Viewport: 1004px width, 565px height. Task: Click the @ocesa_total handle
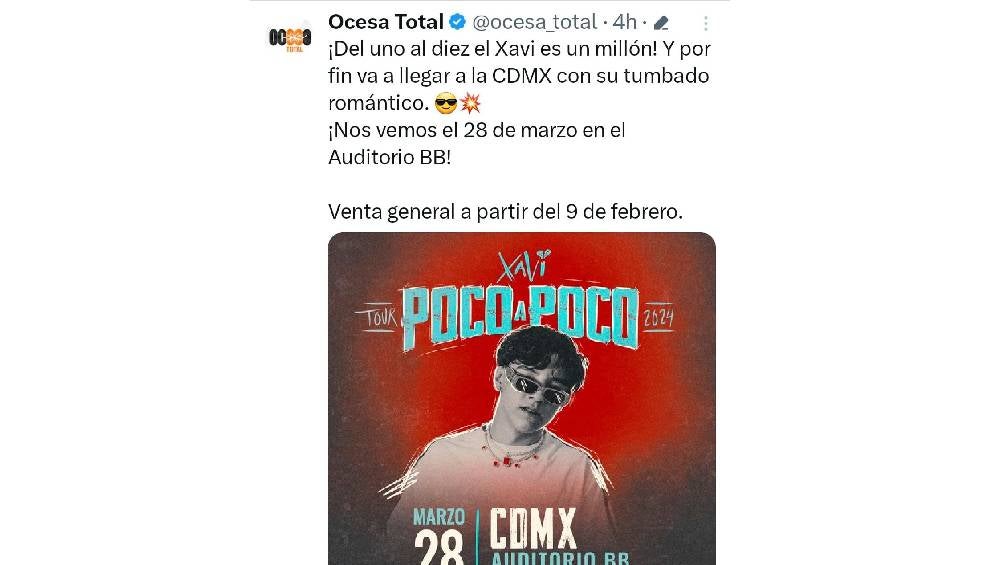click(x=534, y=22)
